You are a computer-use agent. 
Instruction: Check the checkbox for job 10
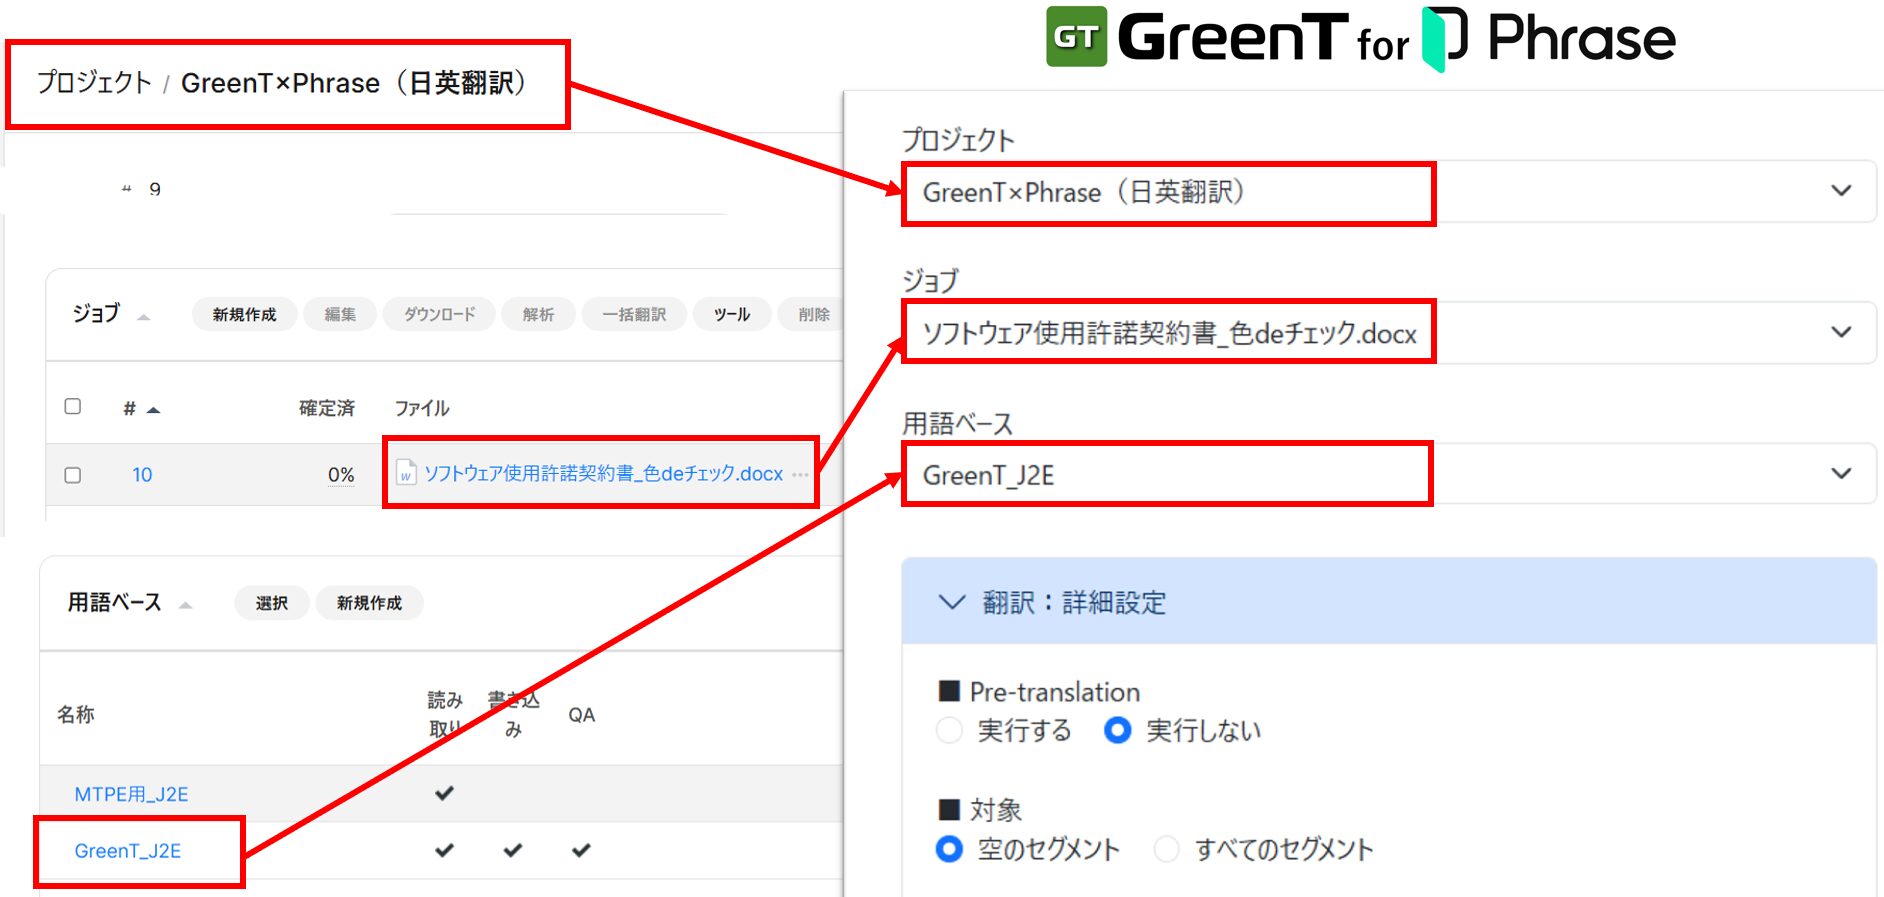73,475
